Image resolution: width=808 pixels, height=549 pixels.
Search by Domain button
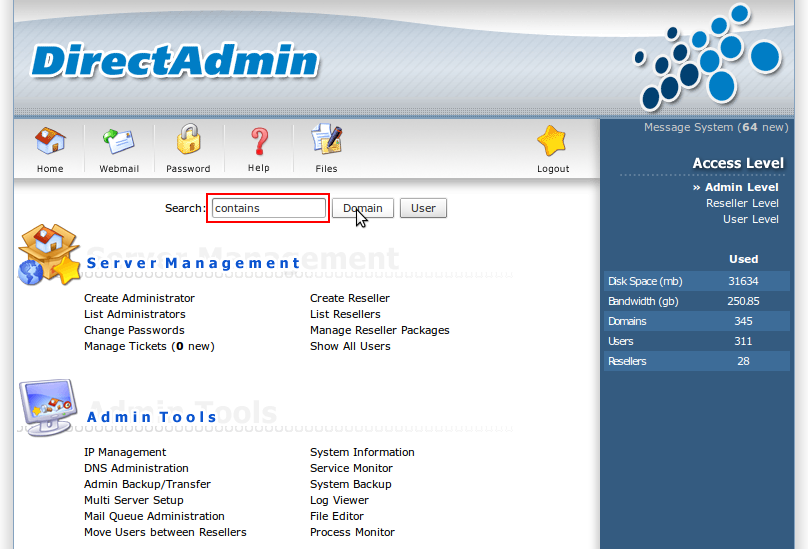(363, 208)
